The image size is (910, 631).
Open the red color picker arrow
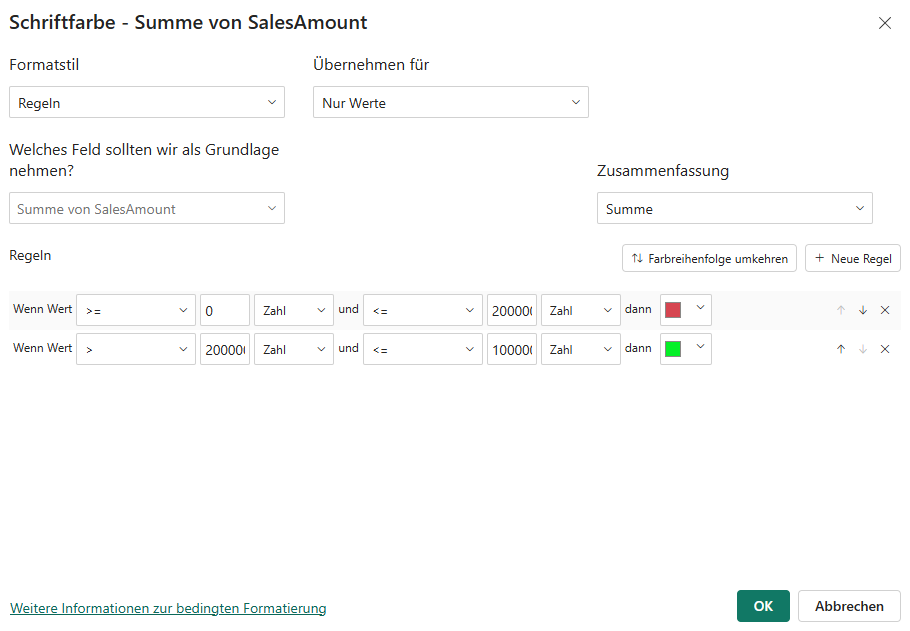click(698, 310)
